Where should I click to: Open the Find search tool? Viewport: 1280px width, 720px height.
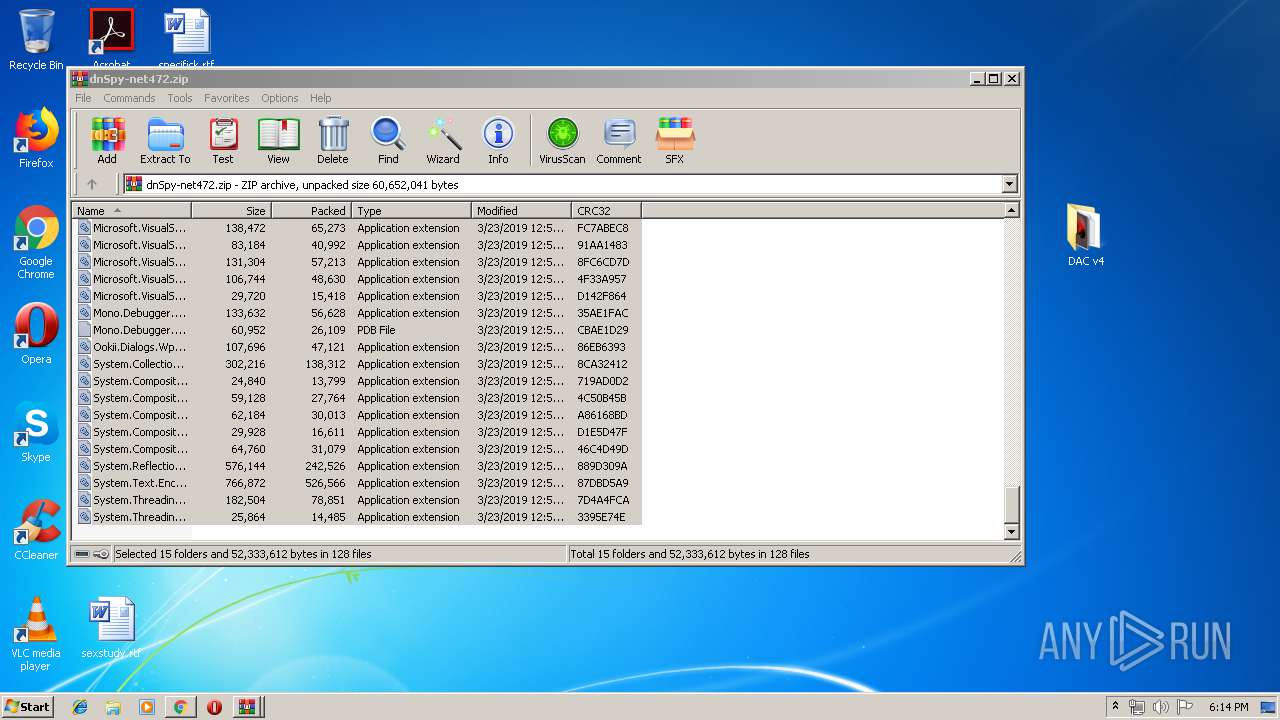click(x=388, y=141)
